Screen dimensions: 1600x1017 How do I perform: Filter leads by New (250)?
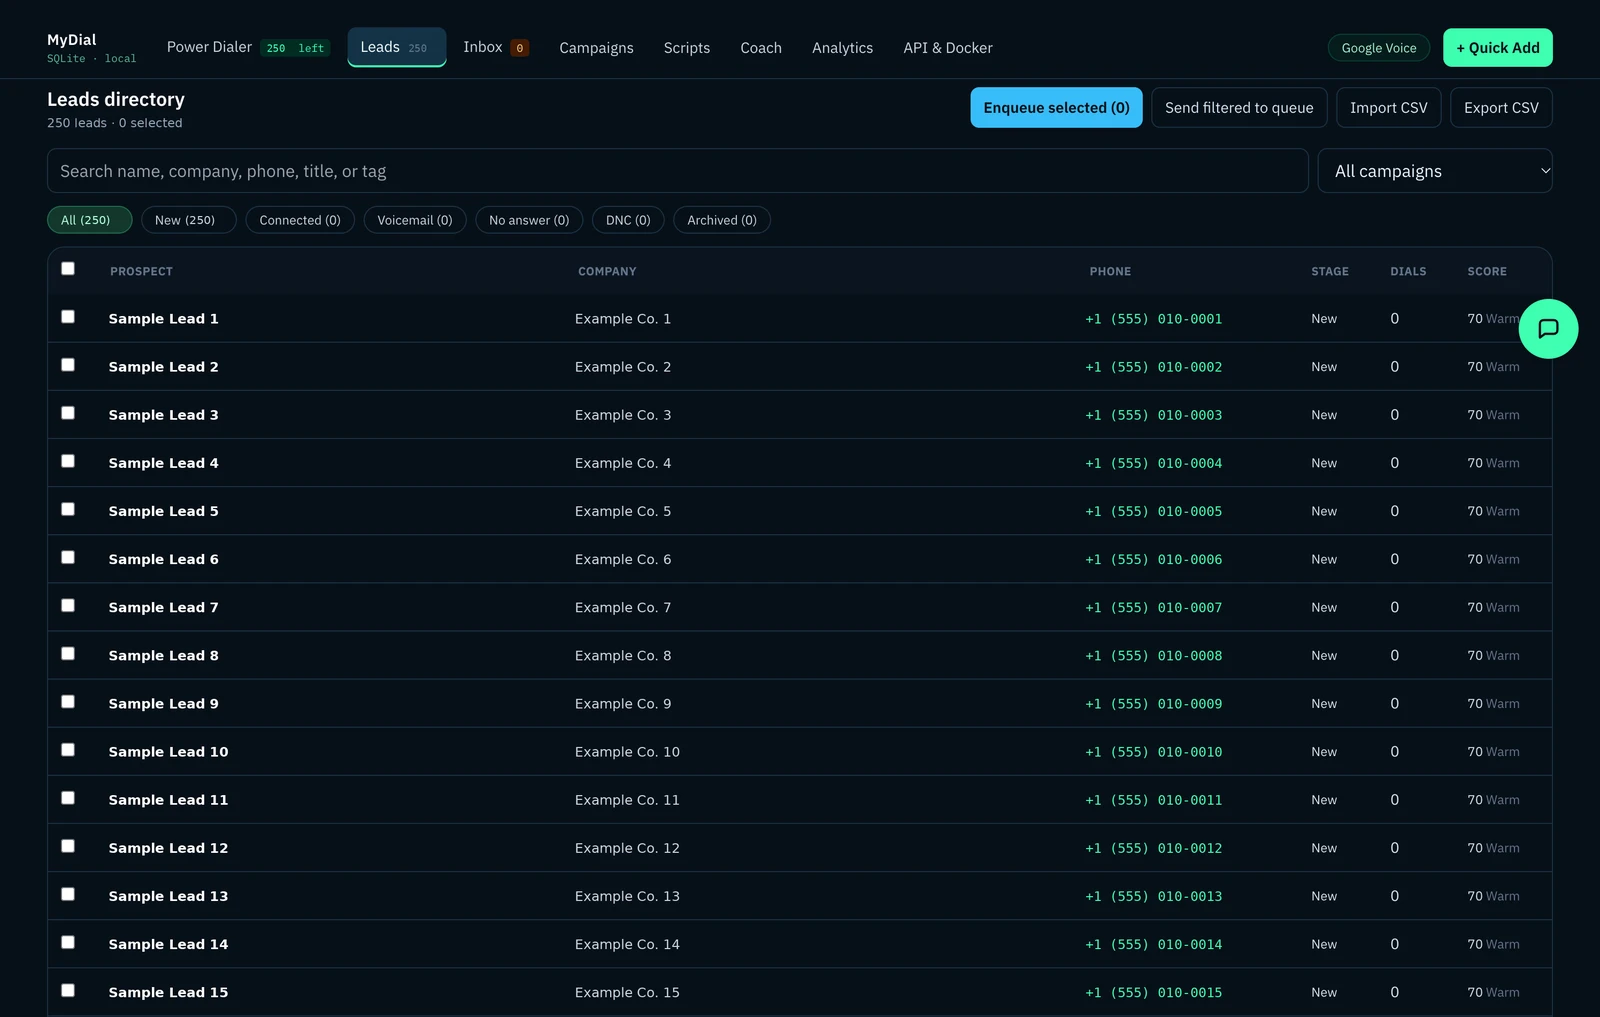coord(188,220)
